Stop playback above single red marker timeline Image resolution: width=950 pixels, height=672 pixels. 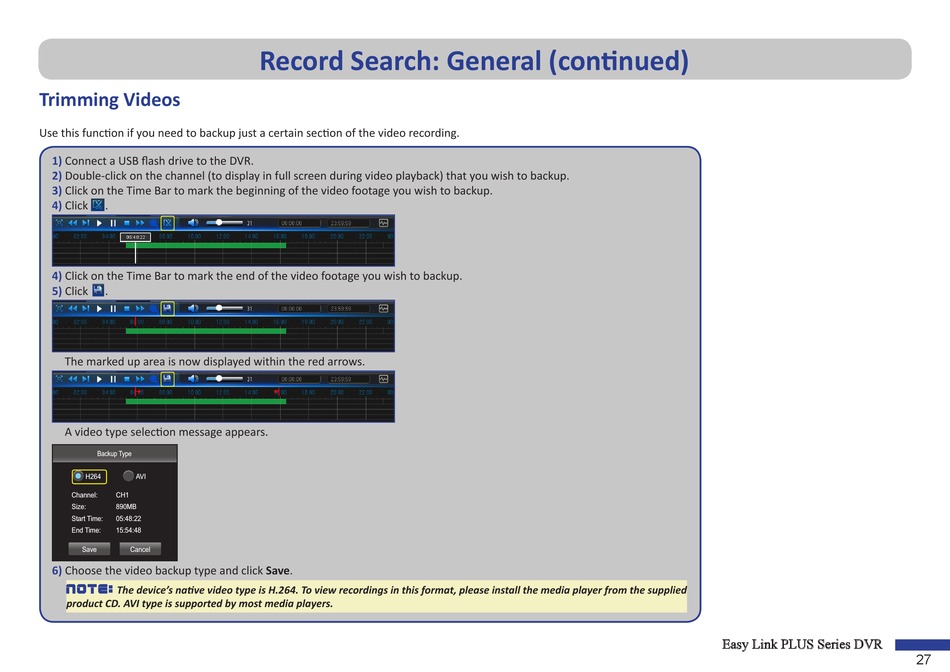(x=127, y=308)
